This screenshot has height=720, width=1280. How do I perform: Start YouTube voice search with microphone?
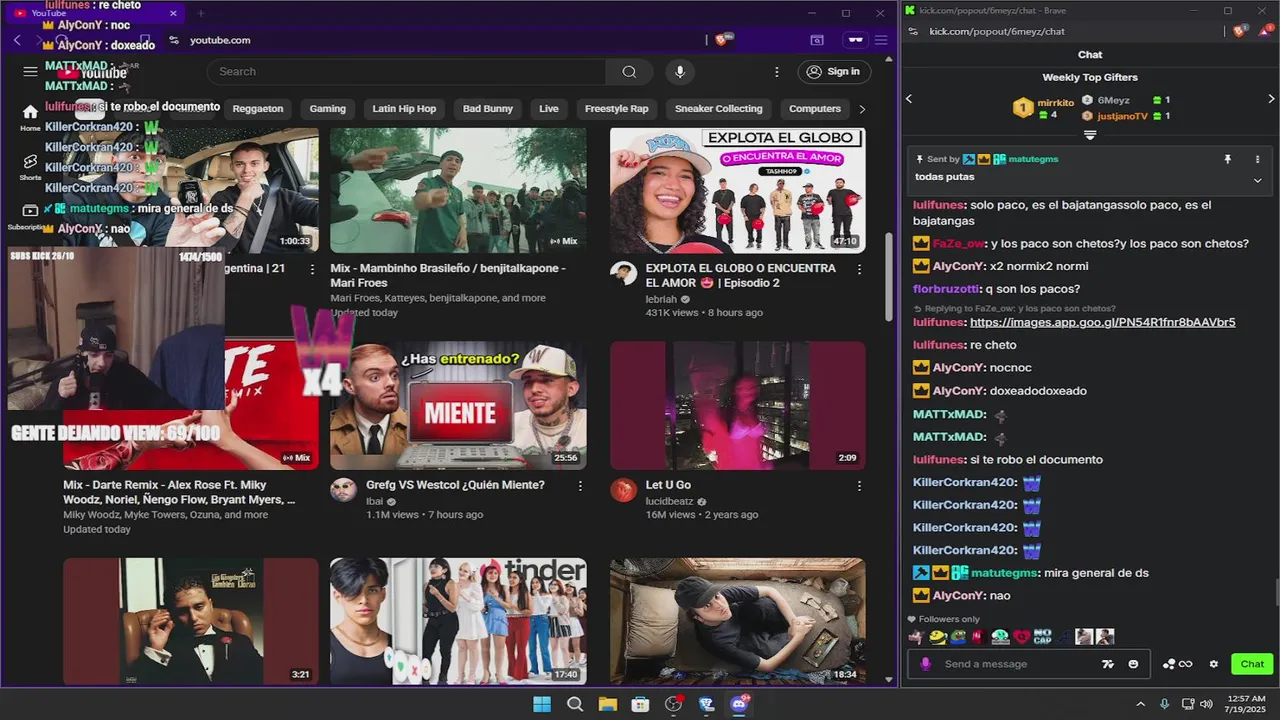[680, 71]
